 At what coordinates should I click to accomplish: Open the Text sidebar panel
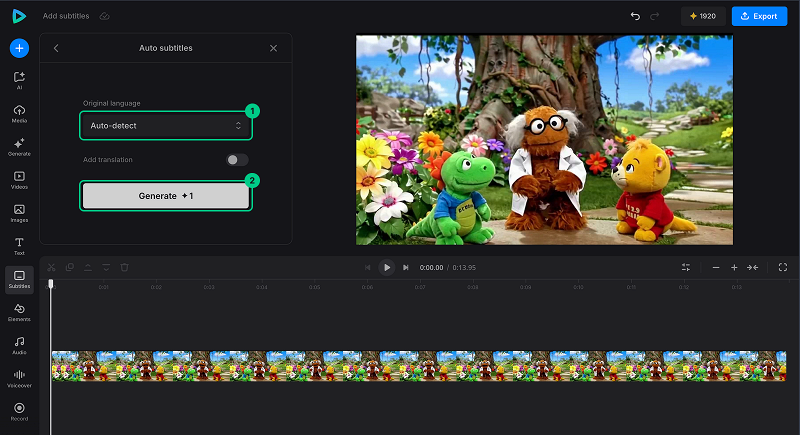point(19,246)
